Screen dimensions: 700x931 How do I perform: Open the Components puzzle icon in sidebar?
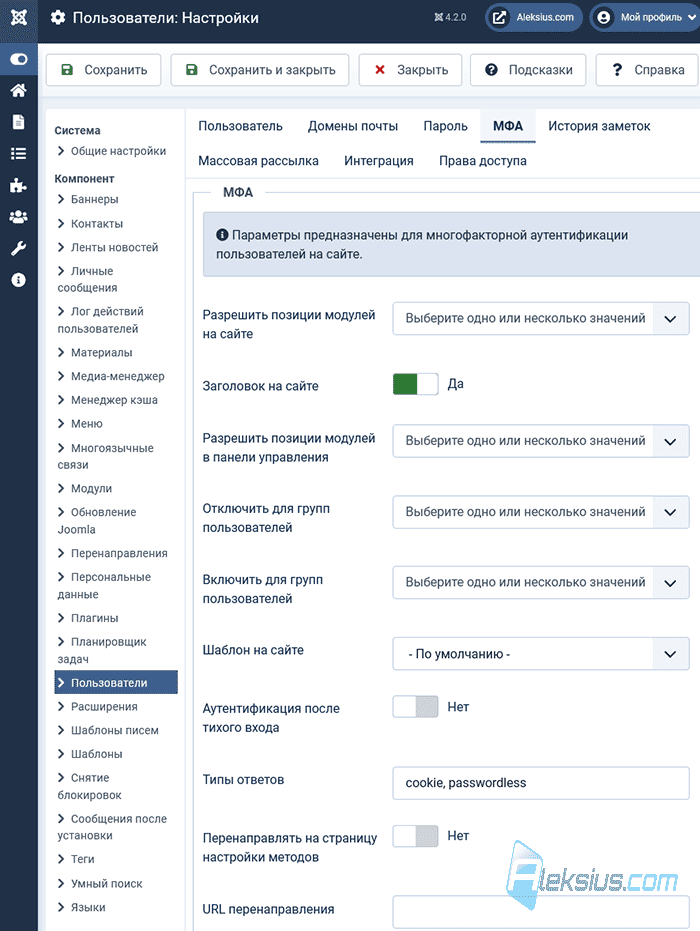click(x=18, y=185)
